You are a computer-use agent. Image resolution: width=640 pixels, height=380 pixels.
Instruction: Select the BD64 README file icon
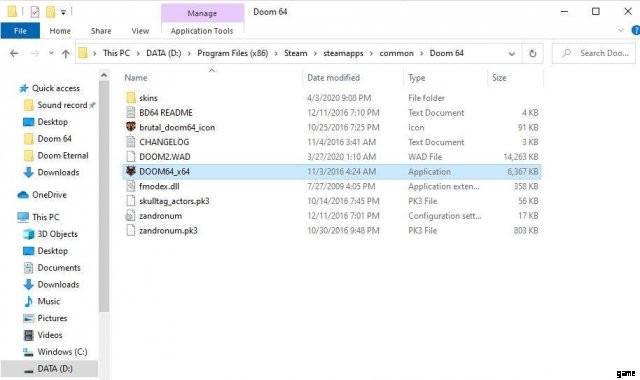tap(131, 112)
